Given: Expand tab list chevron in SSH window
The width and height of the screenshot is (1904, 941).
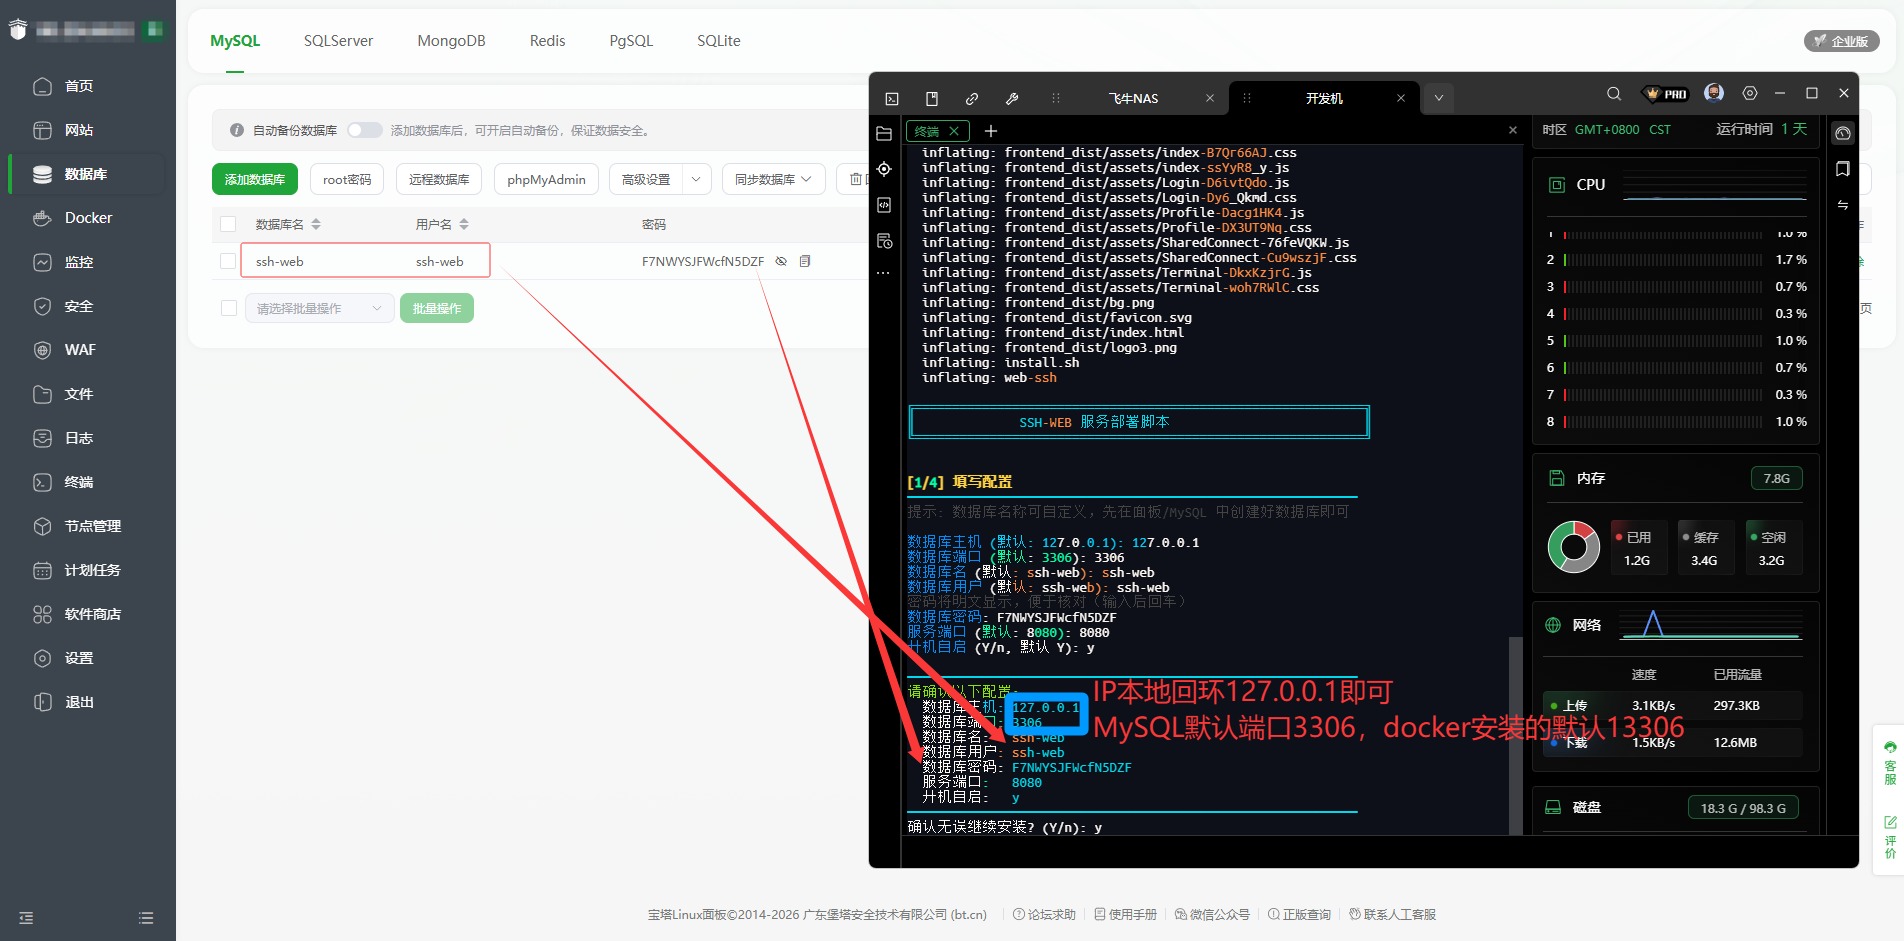Looking at the screenshot, I should point(1438,98).
